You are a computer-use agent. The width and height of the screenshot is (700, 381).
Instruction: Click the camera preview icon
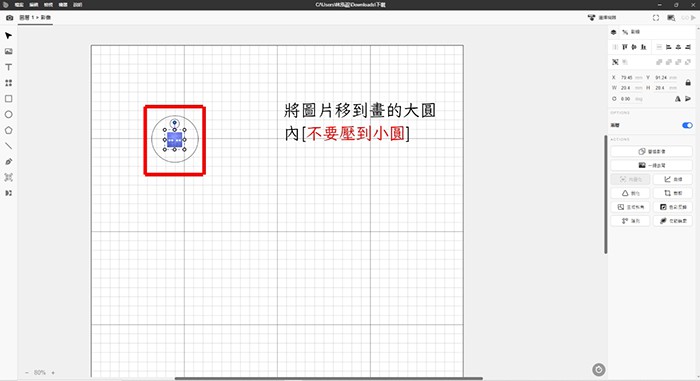(x=9, y=17)
